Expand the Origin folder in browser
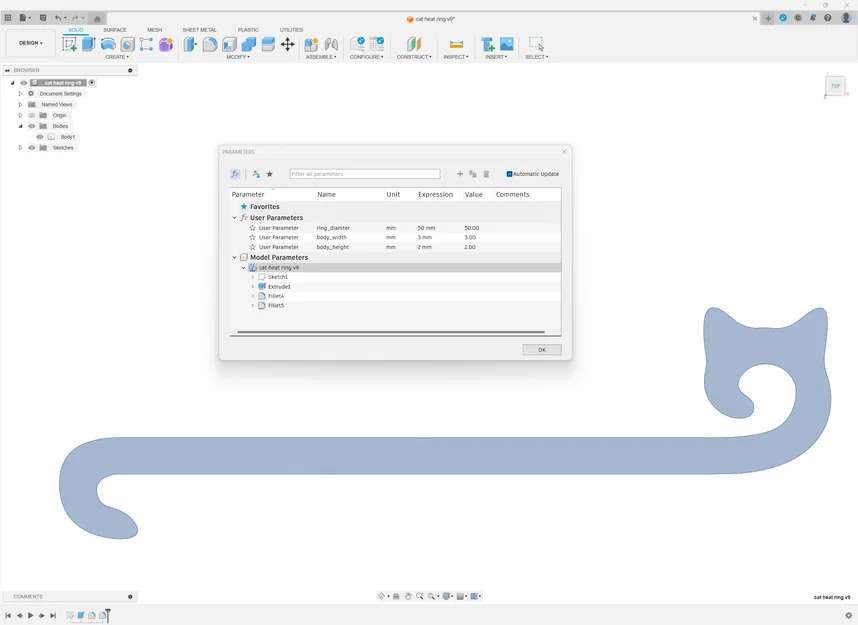This screenshot has height=625, width=858. [x=20, y=115]
